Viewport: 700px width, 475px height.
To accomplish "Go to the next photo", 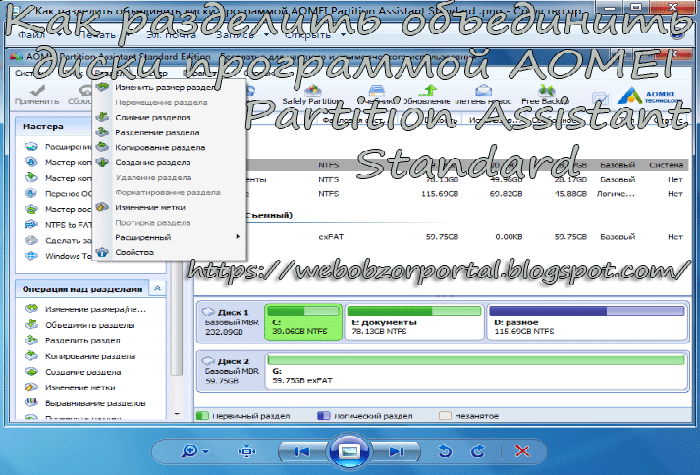I will [396, 451].
